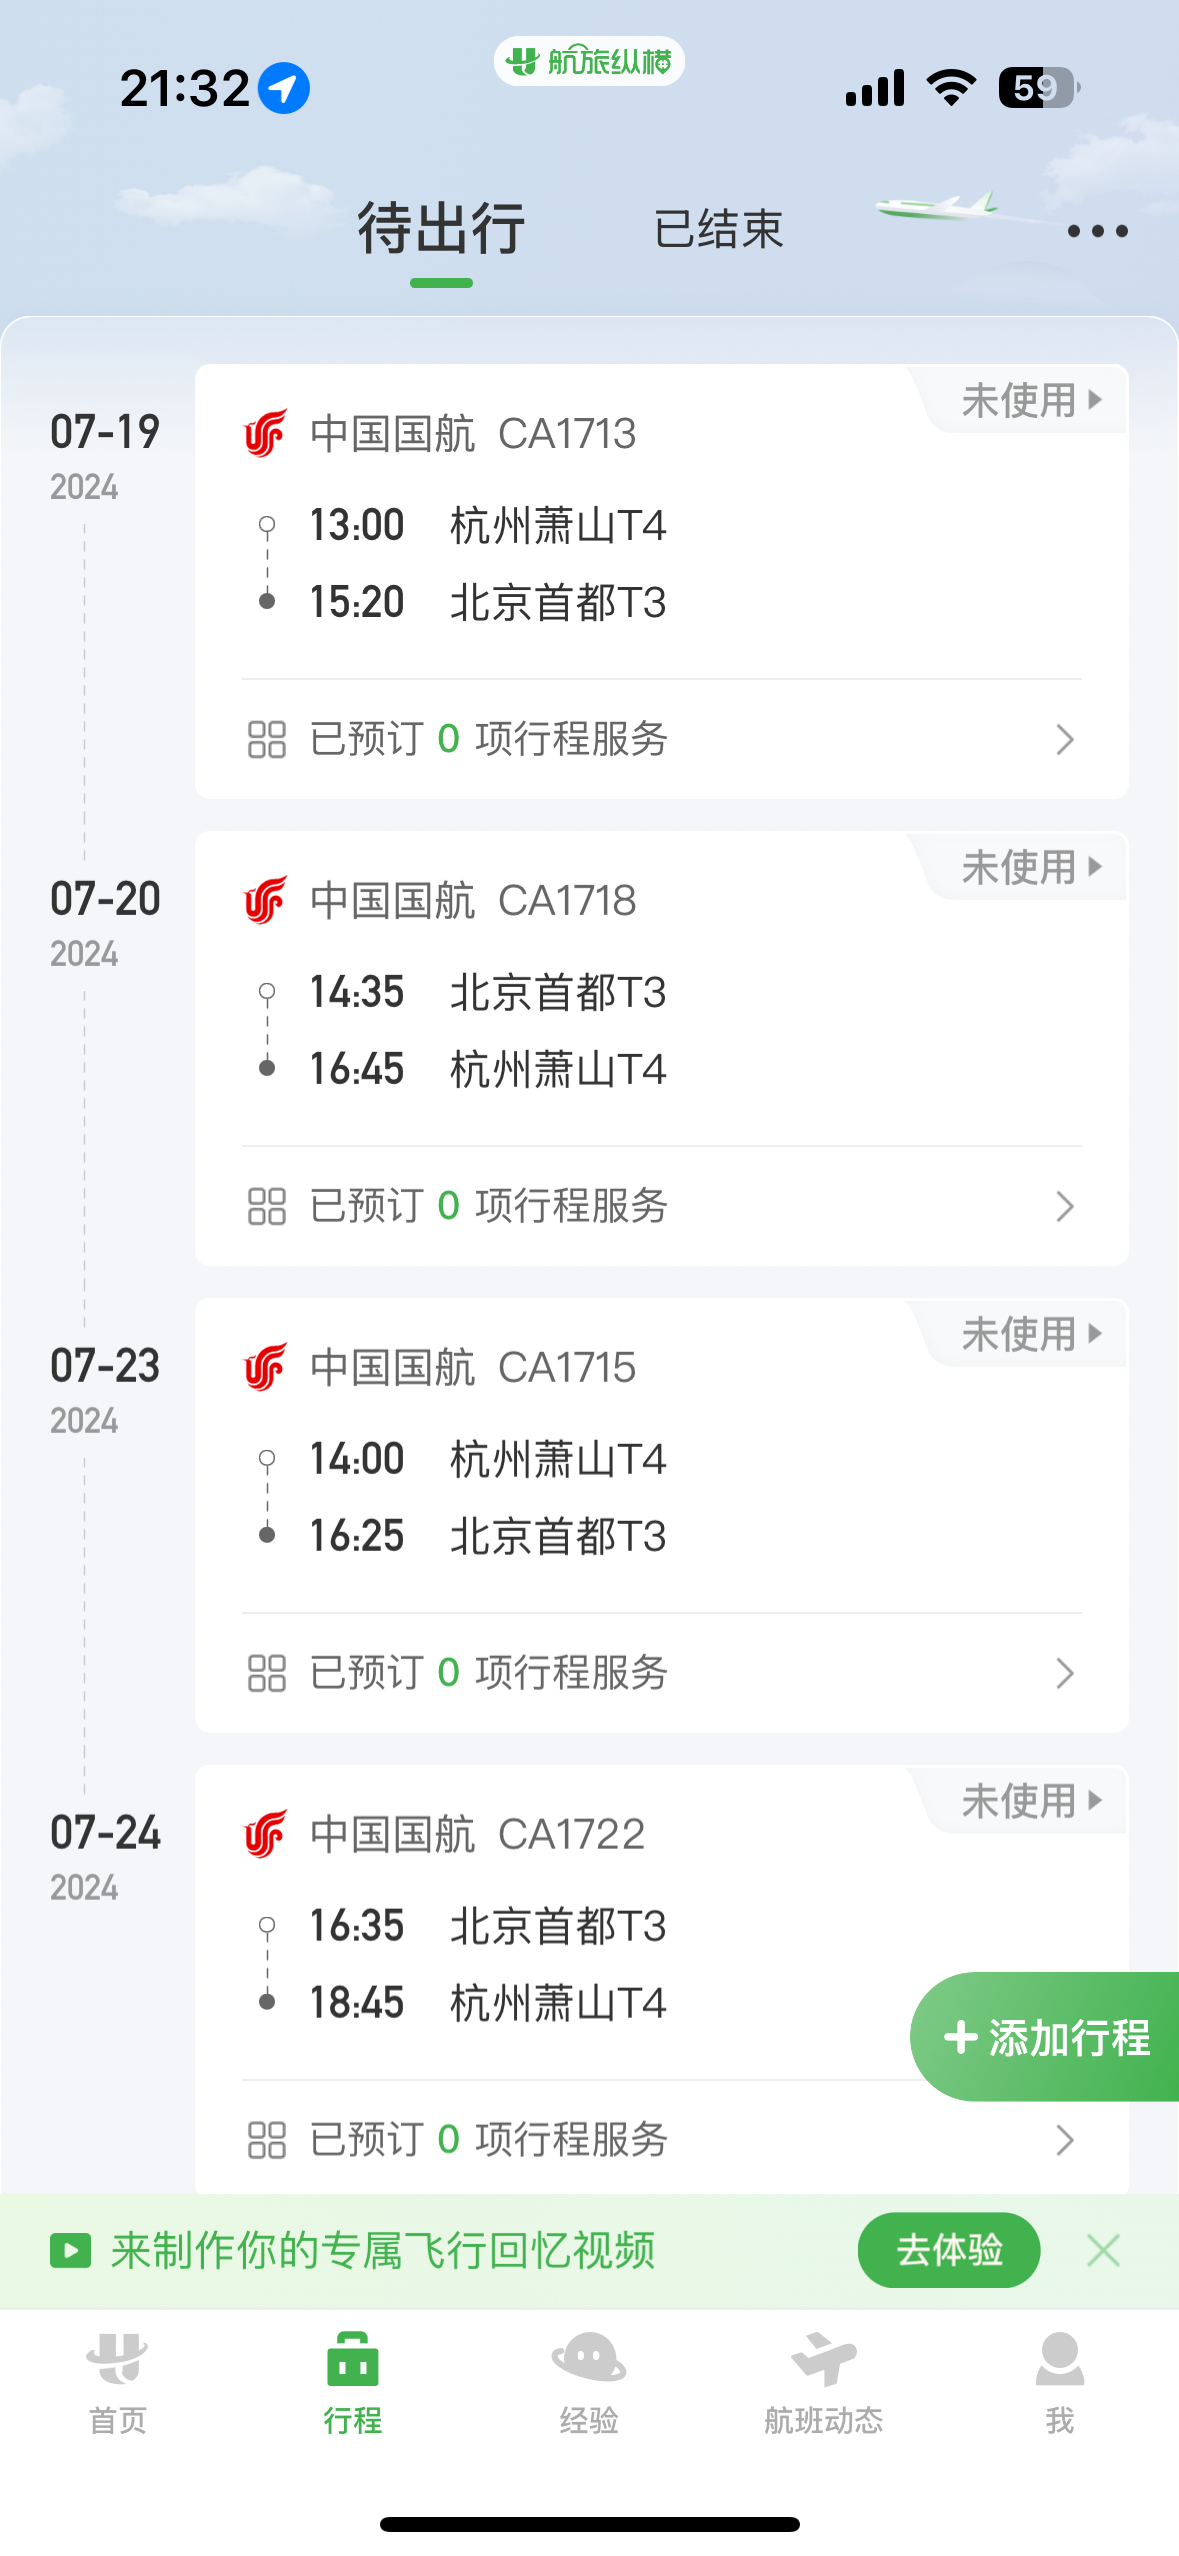Expand 未使用 status on CA1715 flight
This screenshot has width=1179, height=2556.
[1030, 1334]
